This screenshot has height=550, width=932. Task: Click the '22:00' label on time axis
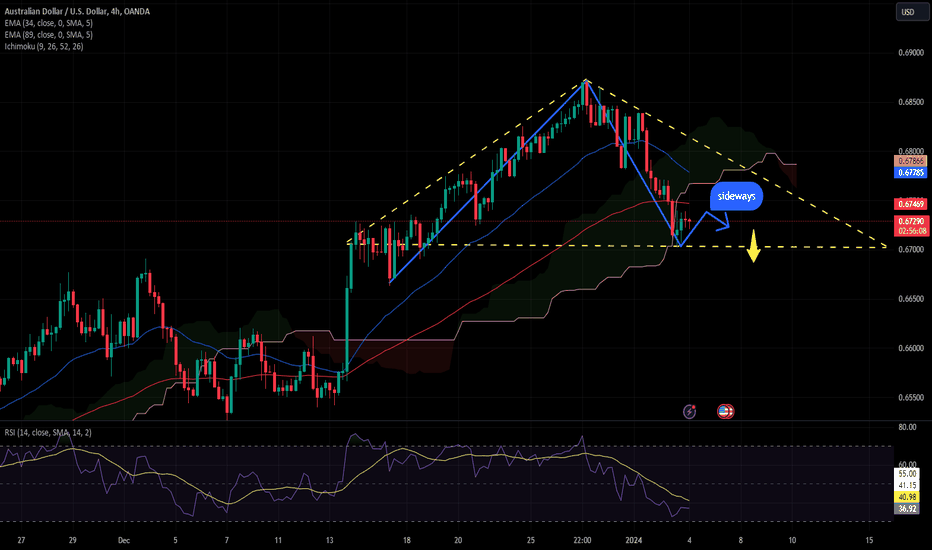tap(582, 540)
